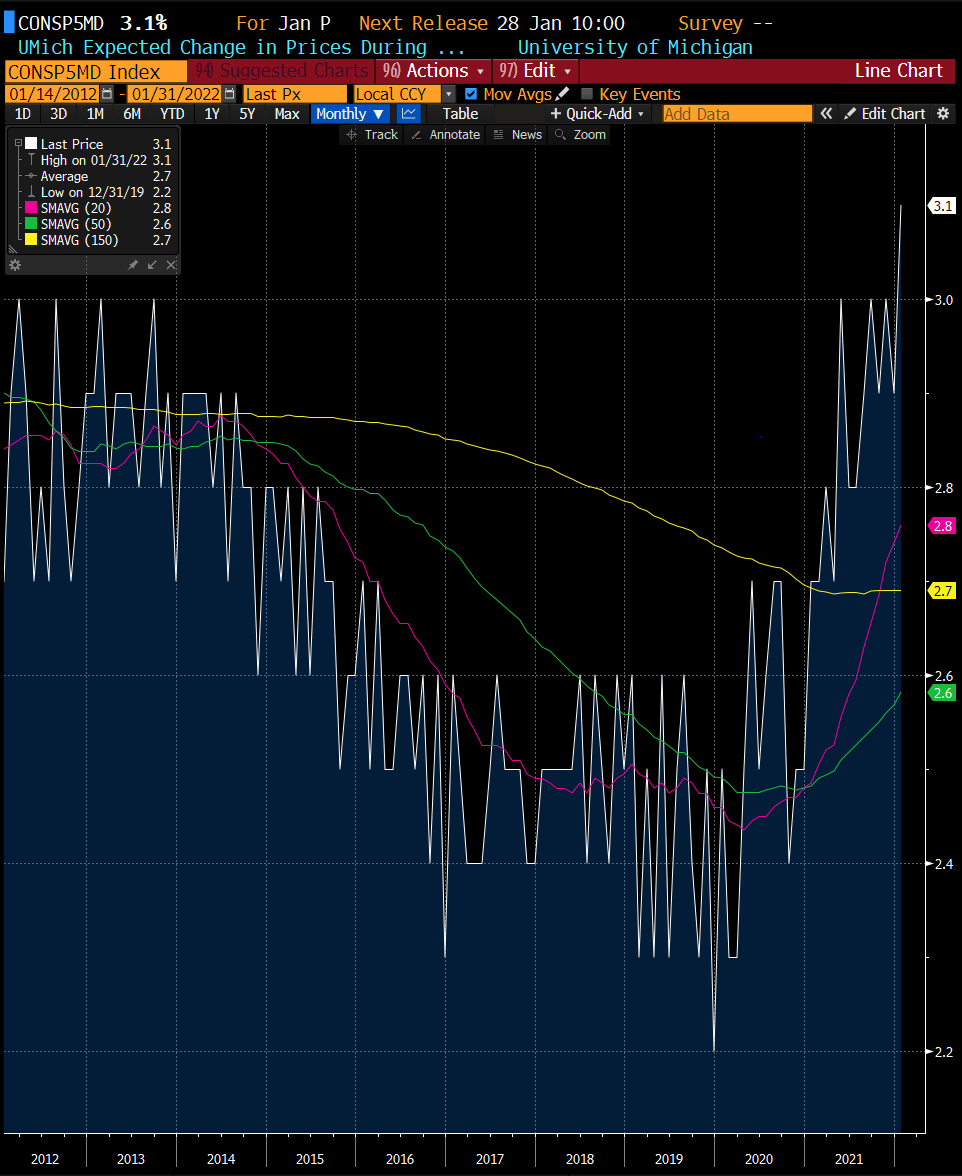Image resolution: width=962 pixels, height=1176 pixels.
Task: Open chart settings gear beside Edit Chart
Action: [x=943, y=114]
